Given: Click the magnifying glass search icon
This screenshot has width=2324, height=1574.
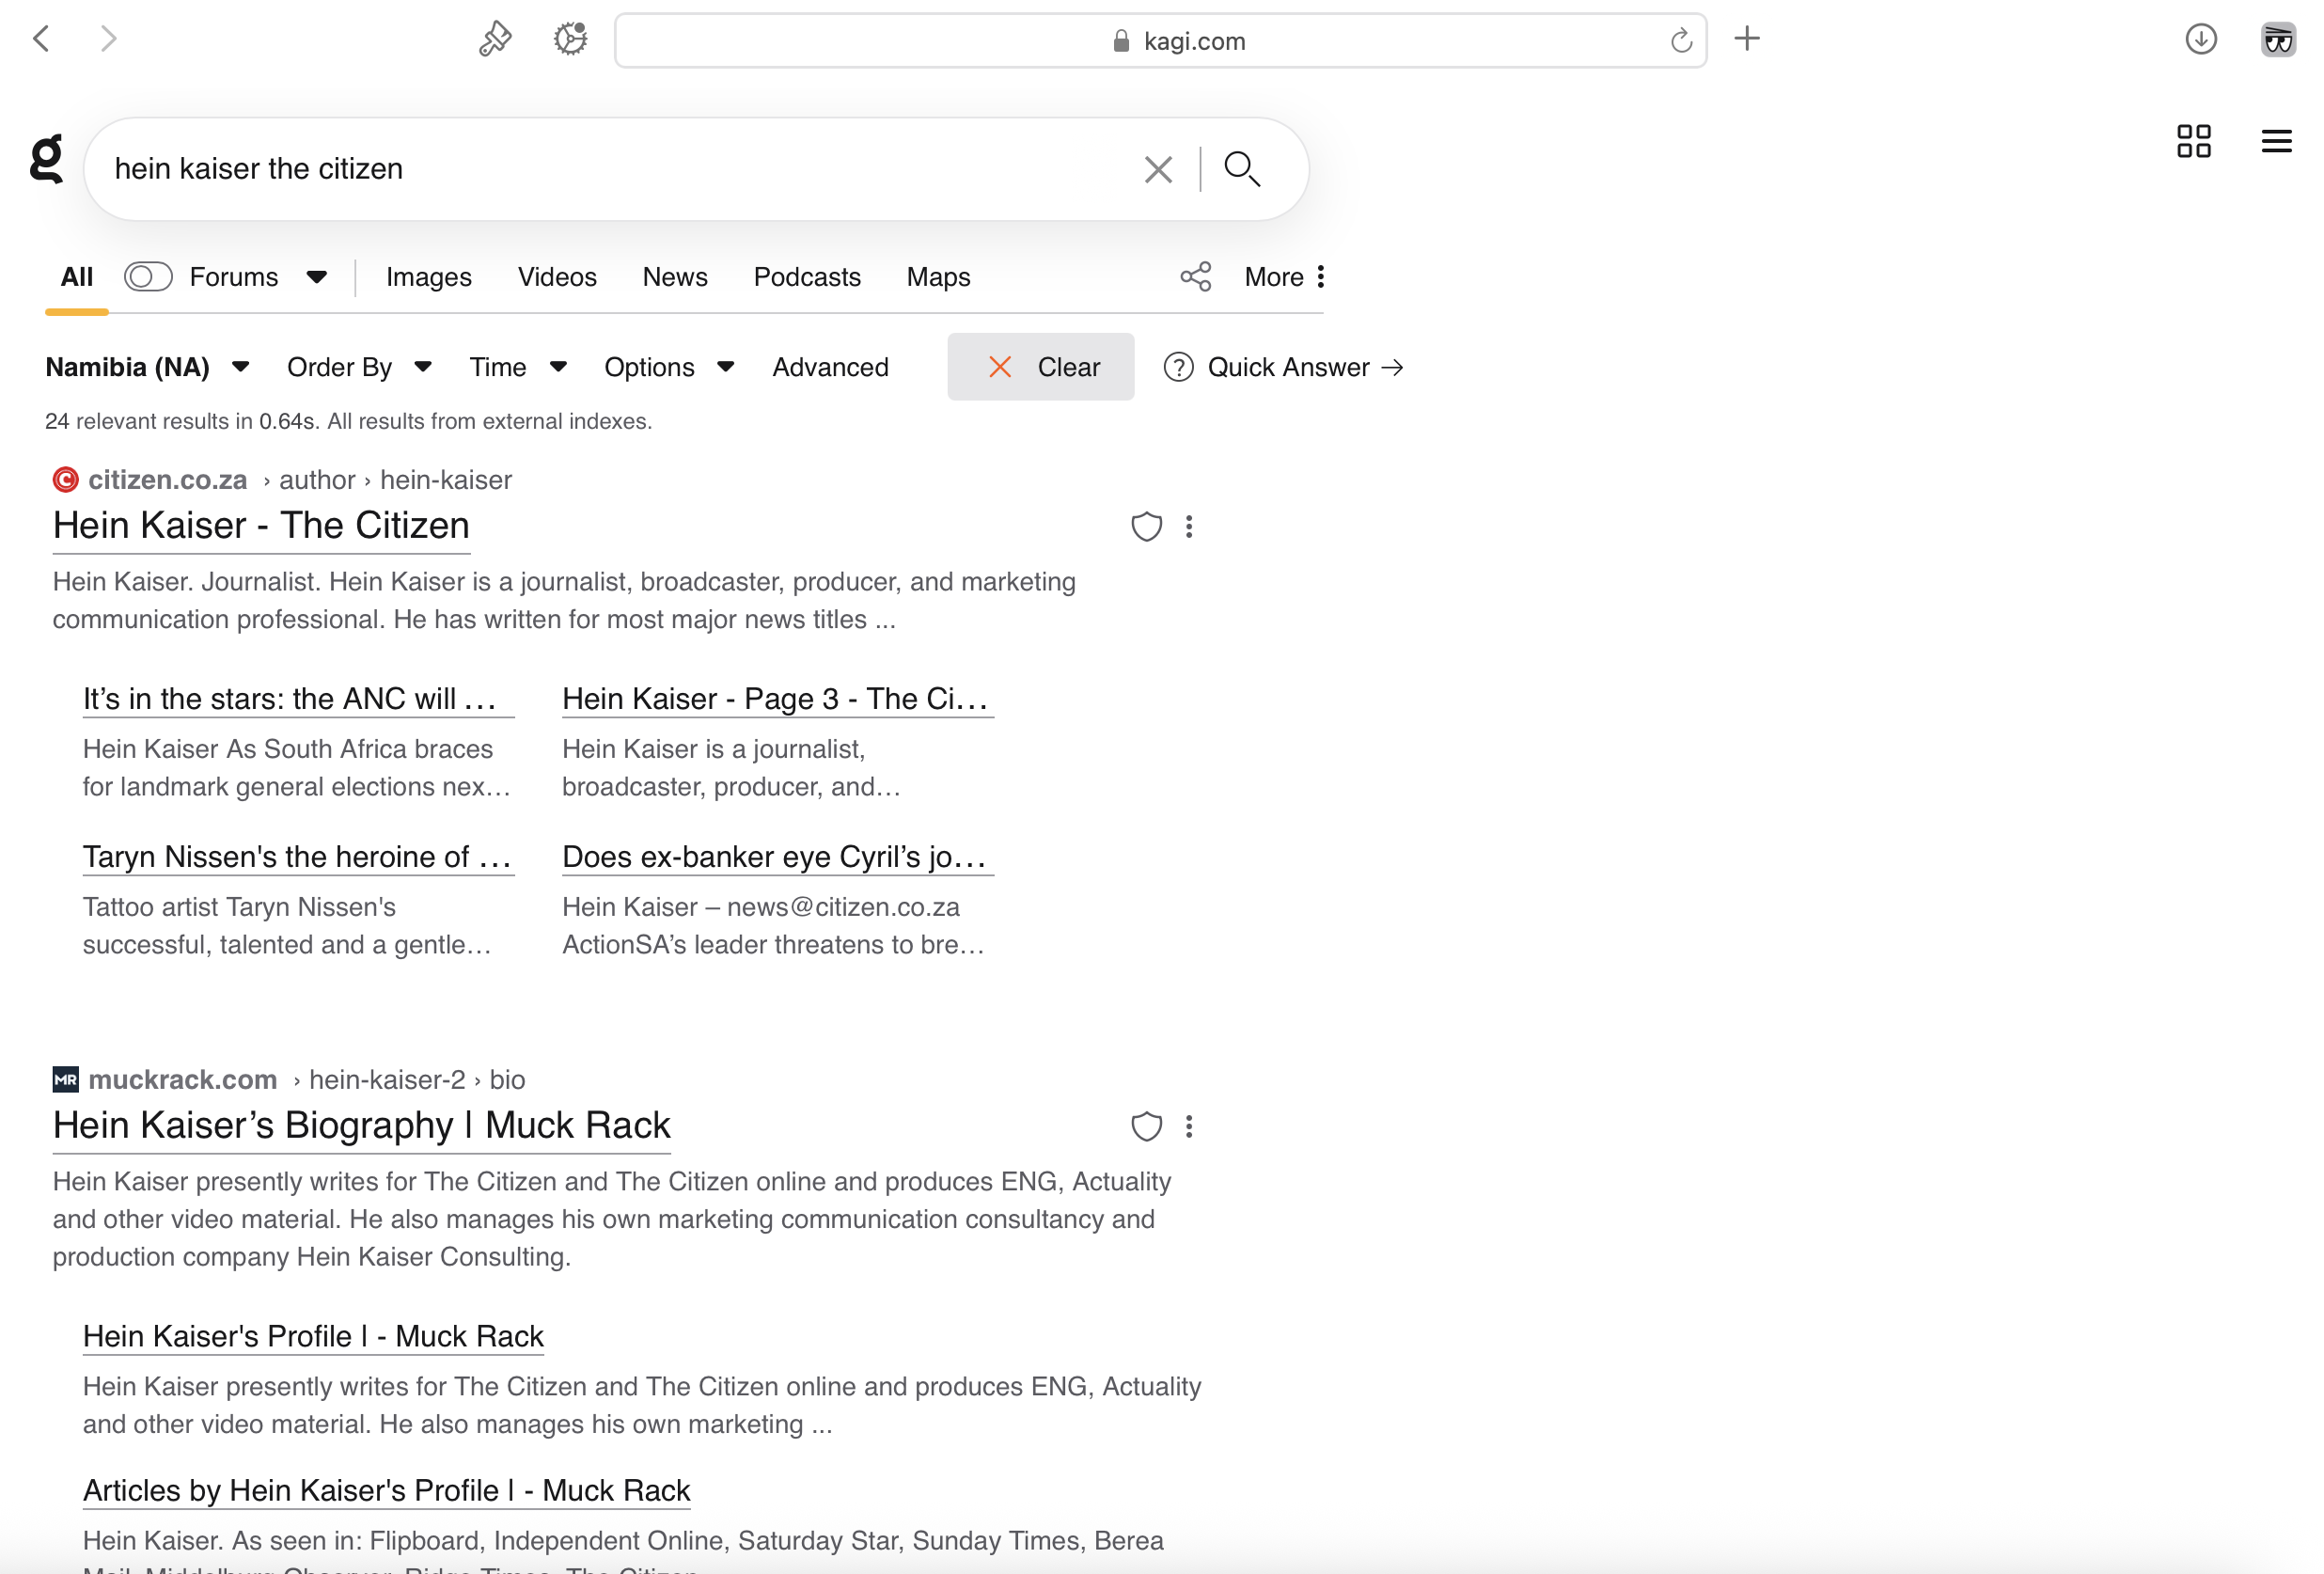Looking at the screenshot, I should point(1241,169).
